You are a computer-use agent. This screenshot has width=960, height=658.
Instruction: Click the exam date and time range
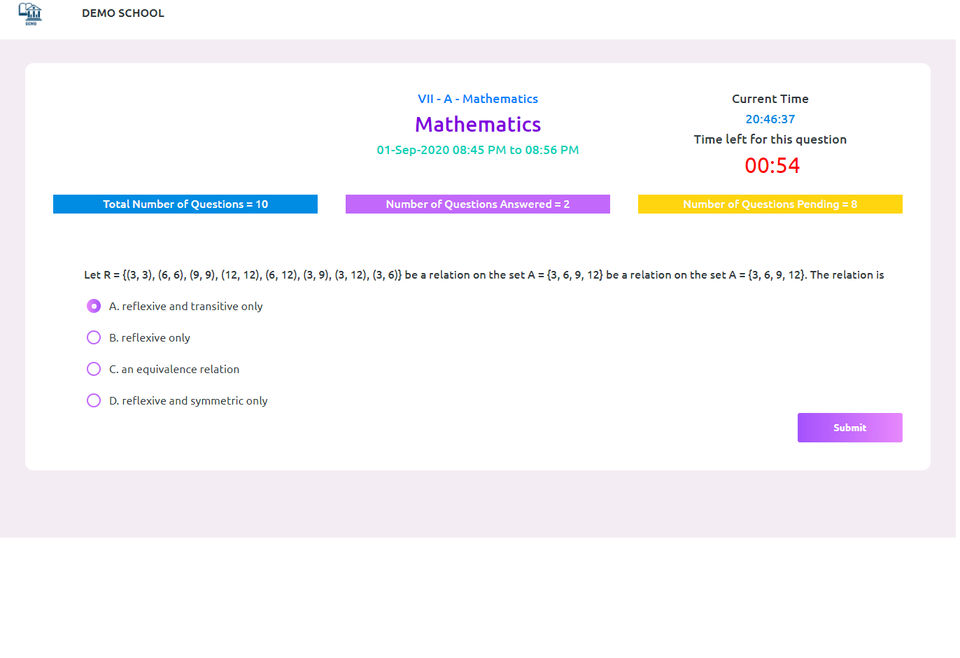pyautogui.click(x=478, y=150)
